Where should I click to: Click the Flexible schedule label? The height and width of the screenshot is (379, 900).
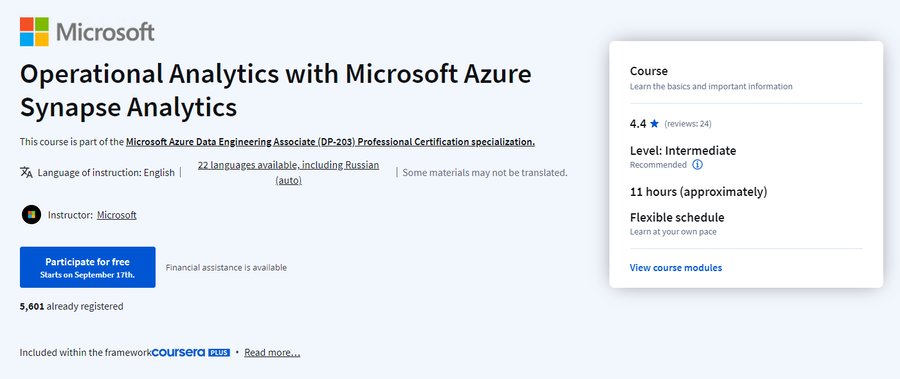677,218
